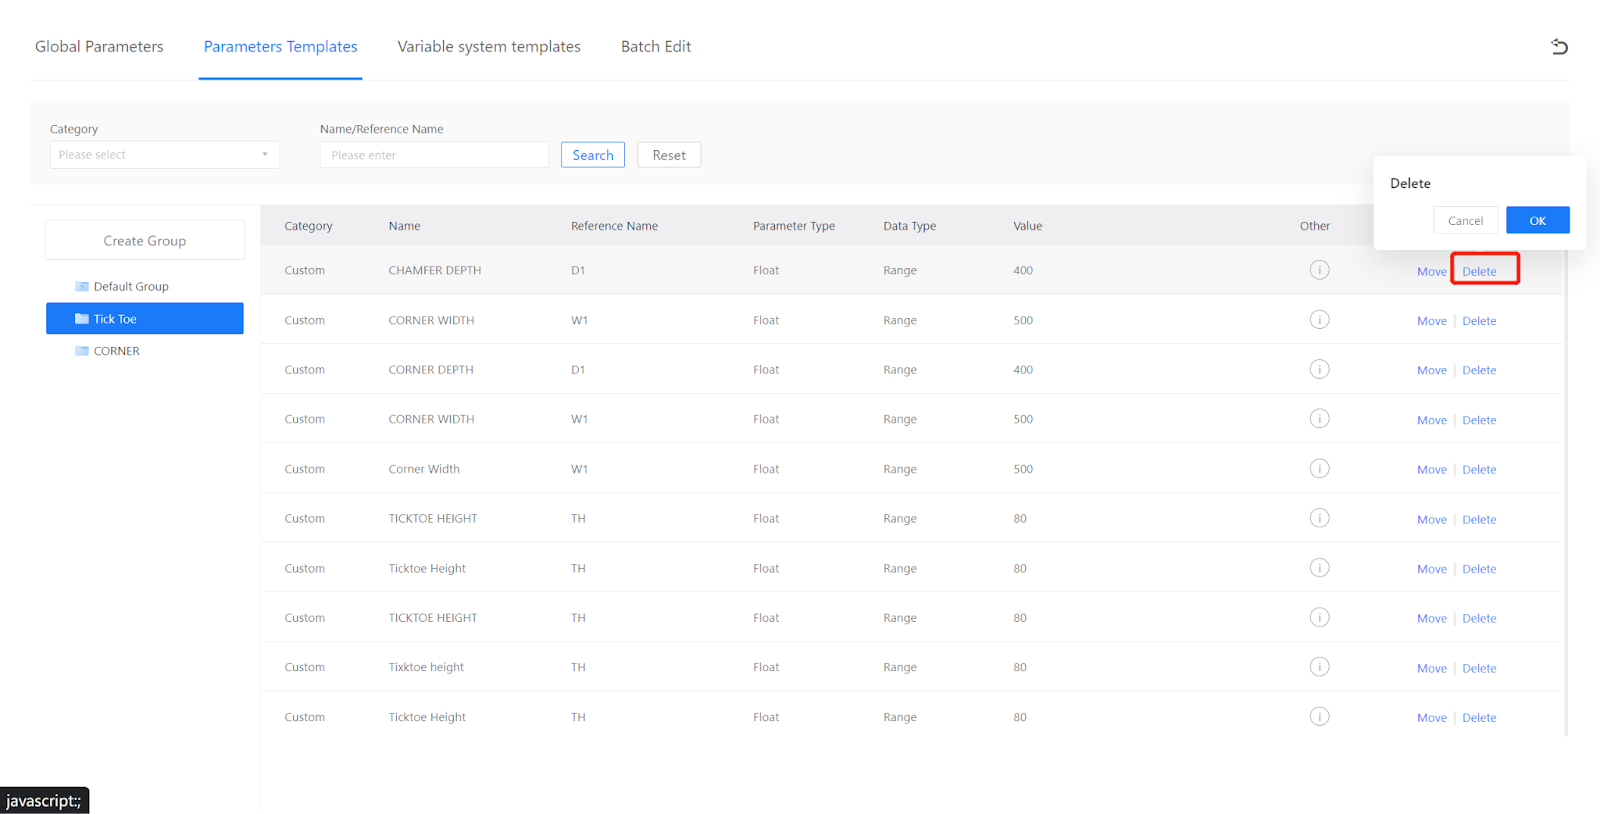
Task: Open Variable system templates tab
Action: tap(488, 47)
